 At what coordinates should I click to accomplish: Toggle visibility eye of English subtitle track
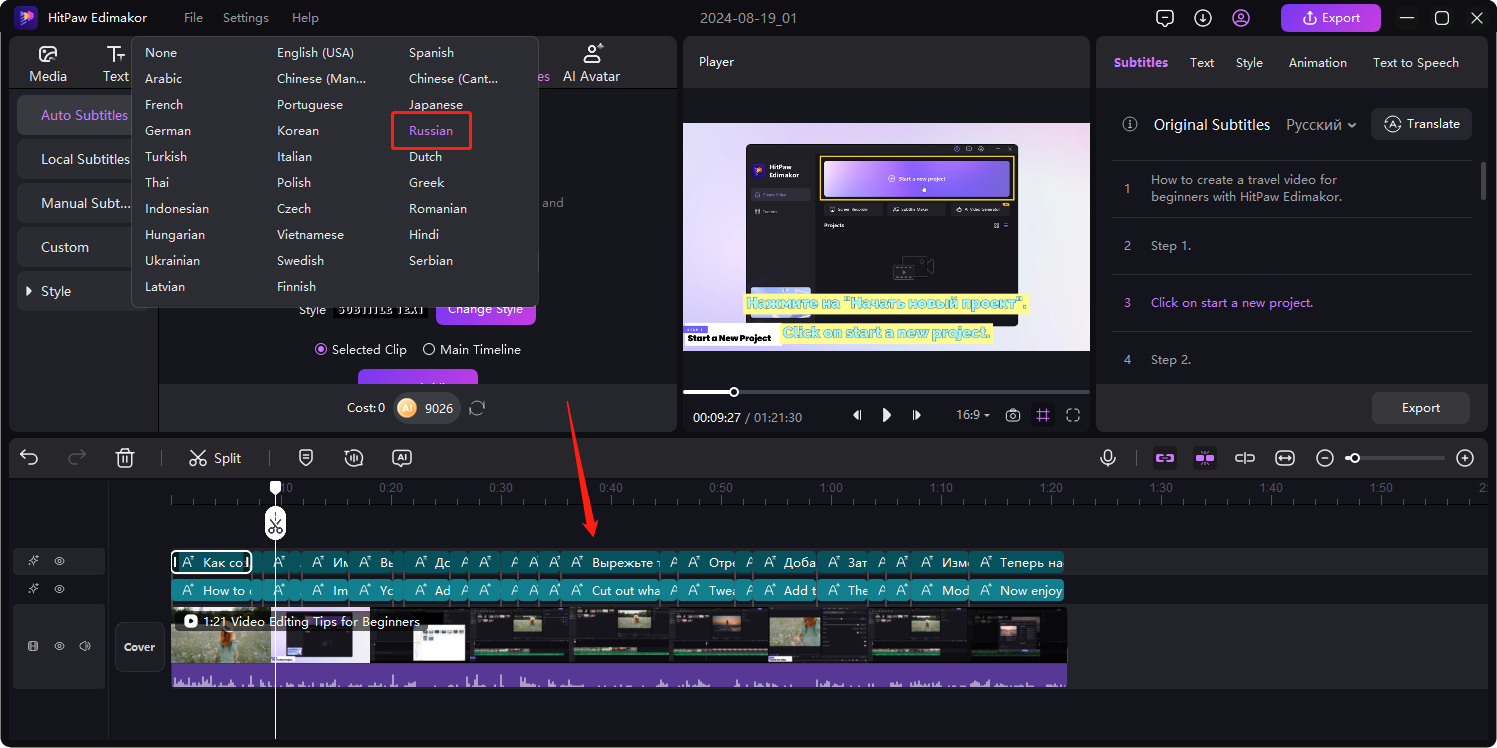59,590
